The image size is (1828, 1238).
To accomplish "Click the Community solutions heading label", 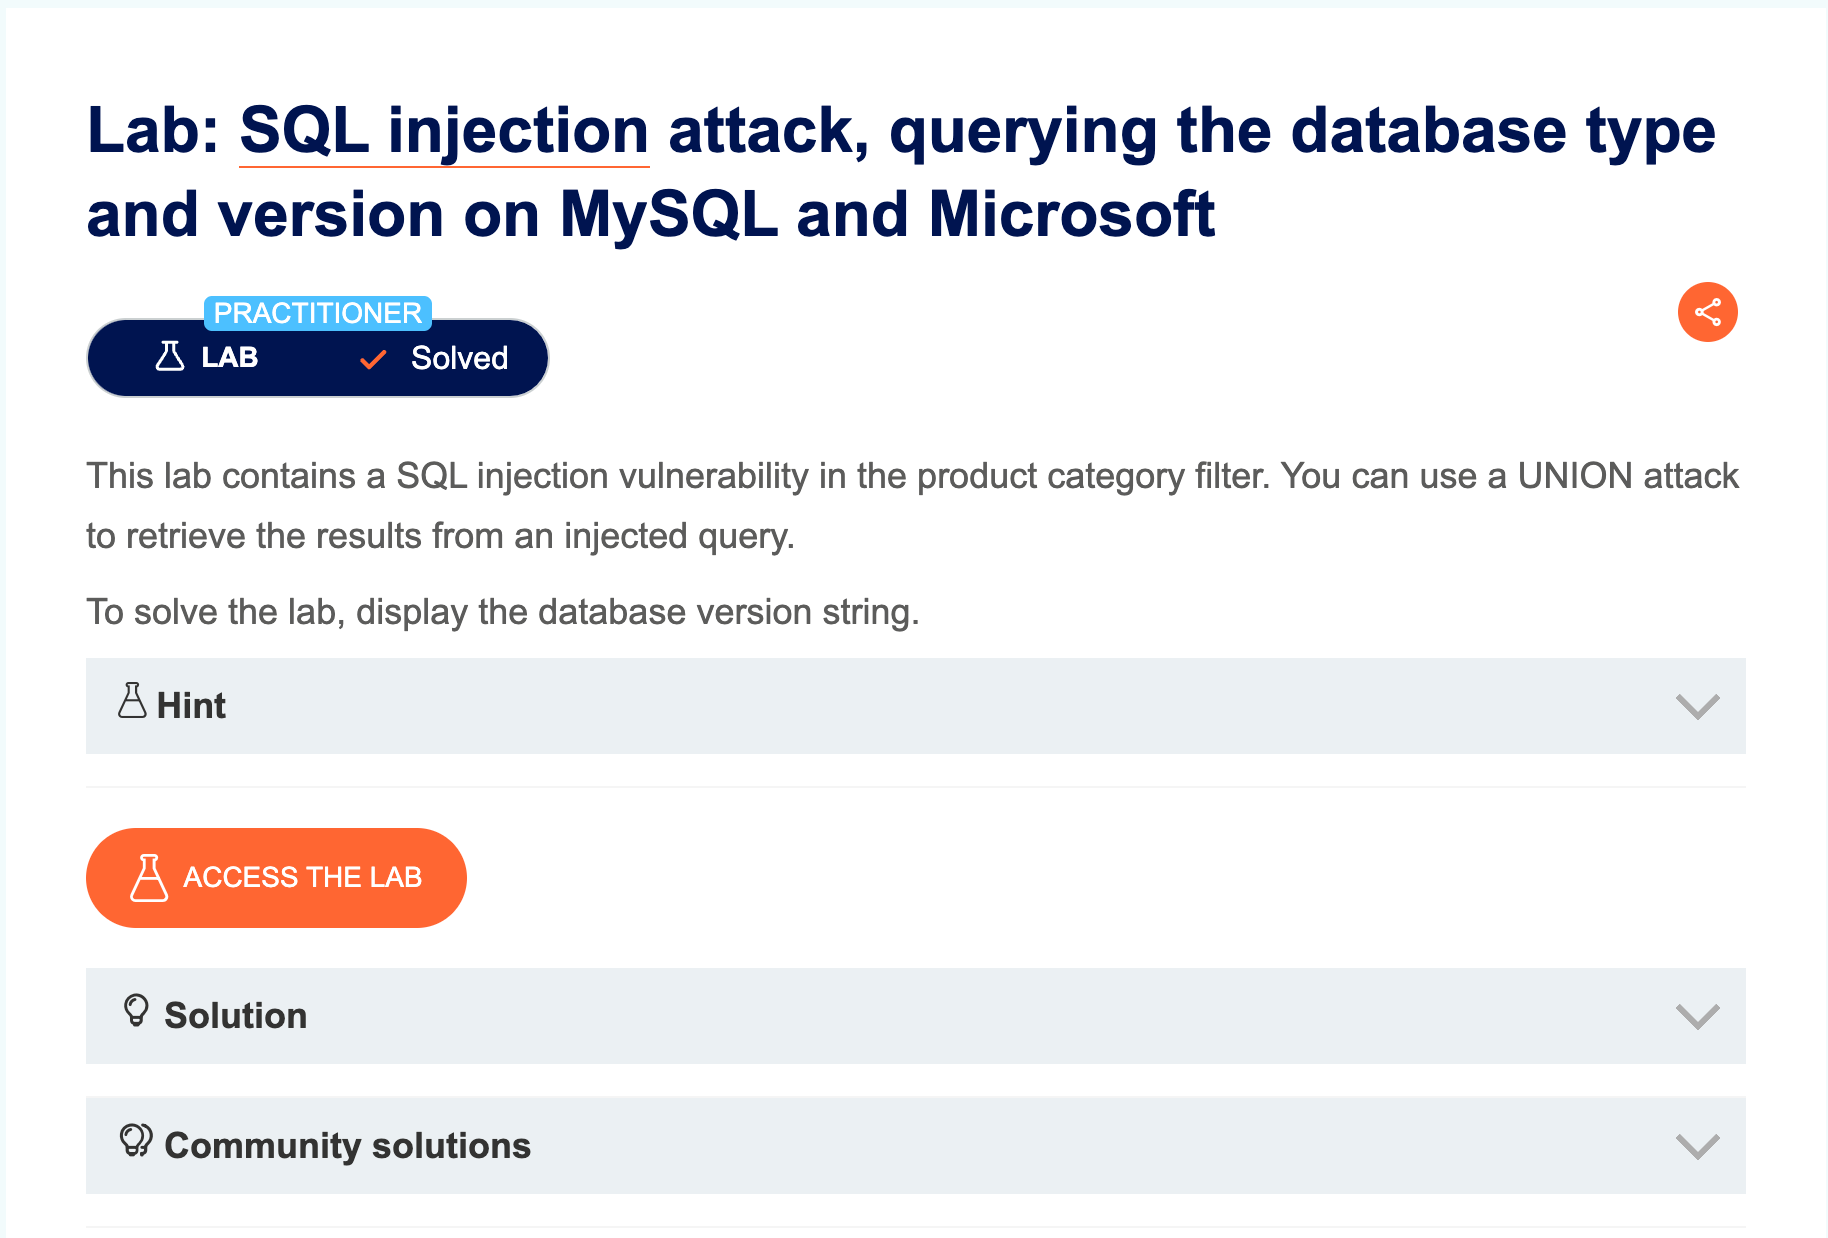I will pyautogui.click(x=347, y=1146).
